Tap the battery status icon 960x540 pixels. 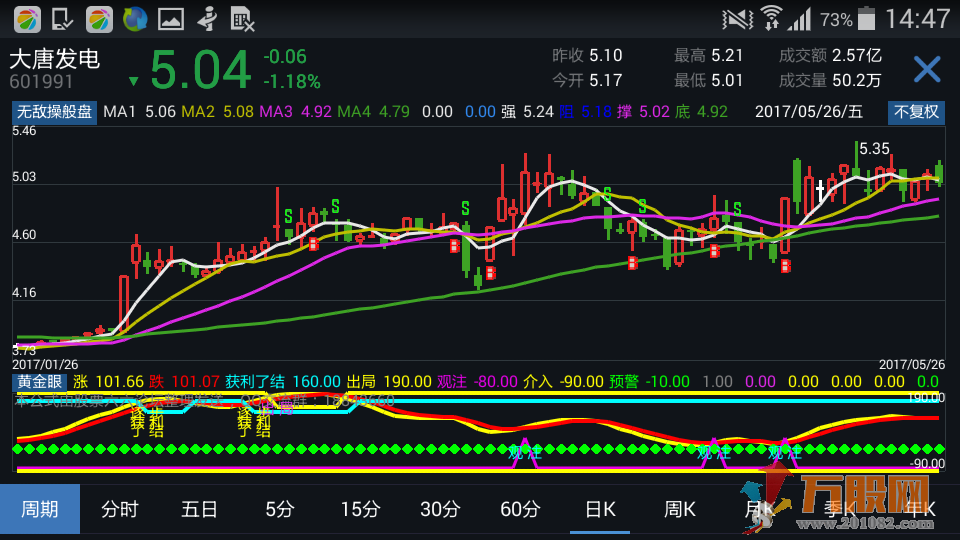coord(866,19)
